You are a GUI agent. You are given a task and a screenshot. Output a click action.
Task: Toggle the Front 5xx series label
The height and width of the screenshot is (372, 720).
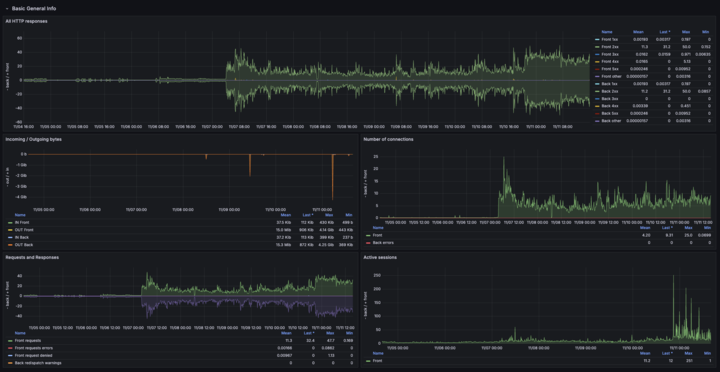(610, 69)
